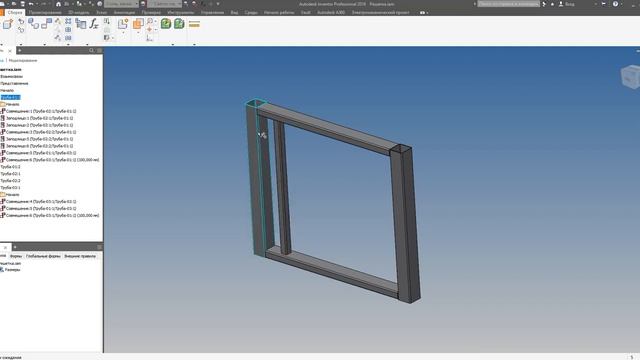Open the ribbon display options dropdown after the tabs
The height and width of the screenshot is (360, 640).
(424, 13)
